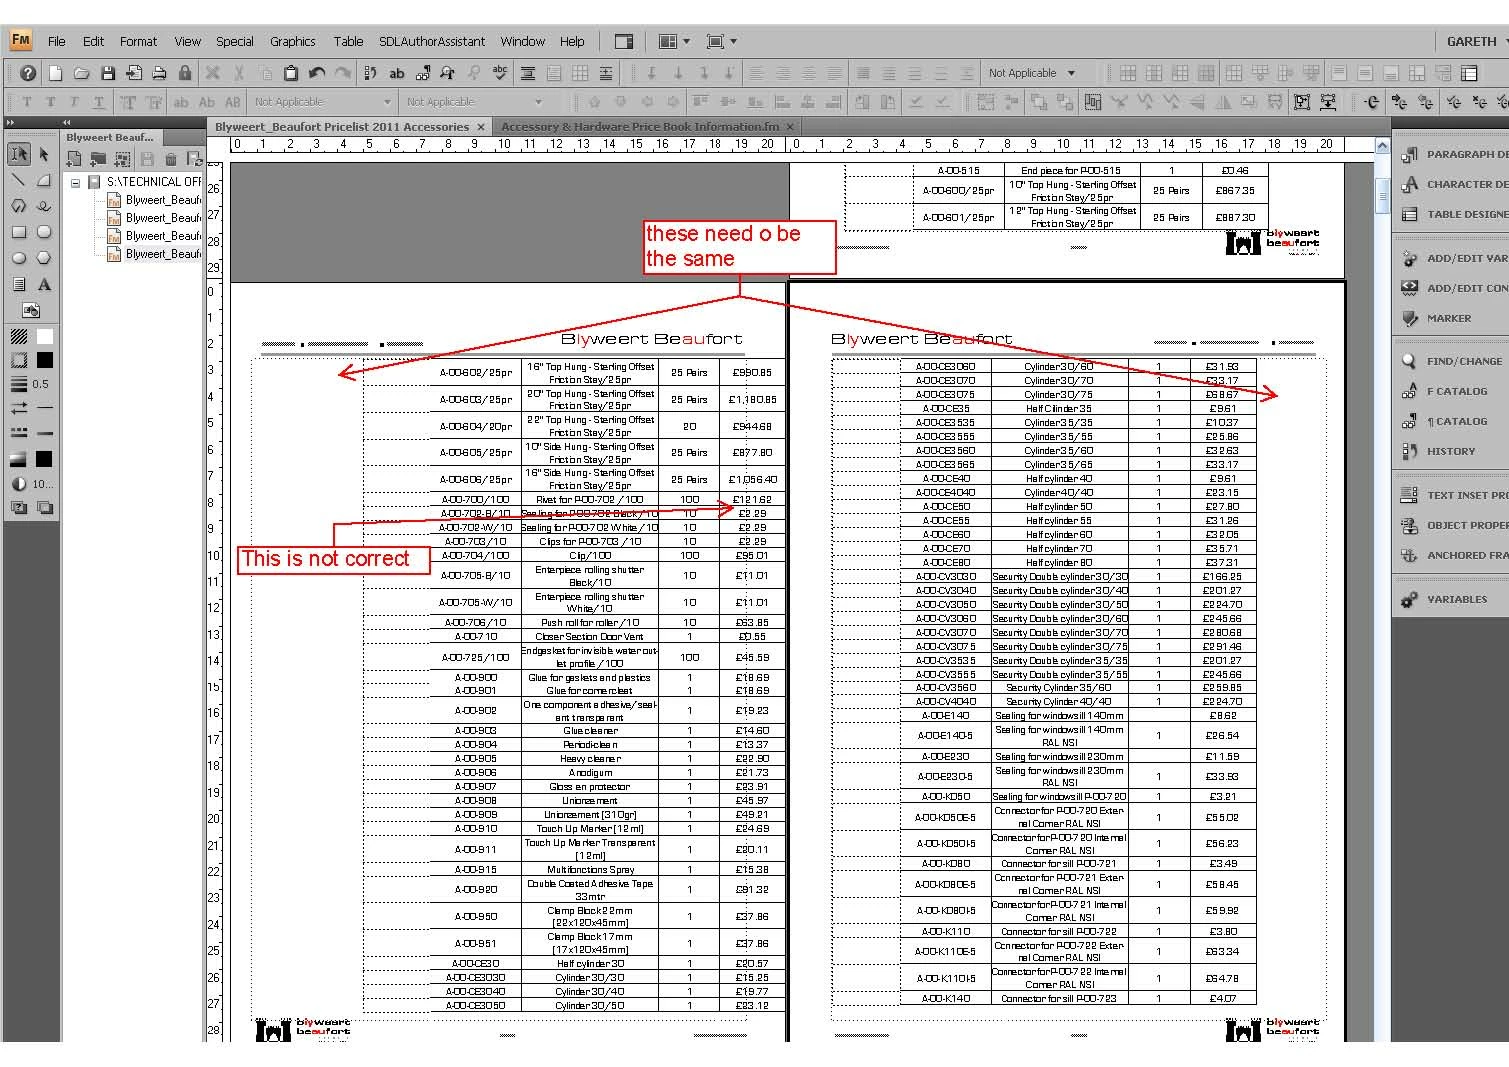
Task: Open the second Not Applicable character format dropdown
Action: click(x=475, y=102)
